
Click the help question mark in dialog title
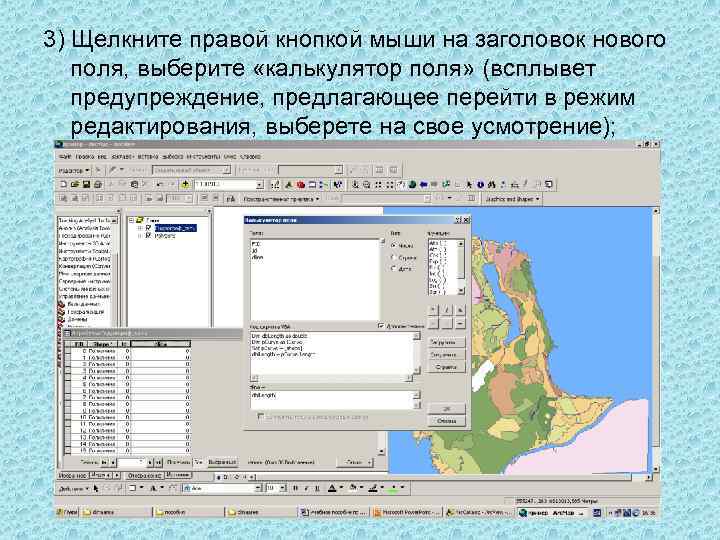[457, 220]
